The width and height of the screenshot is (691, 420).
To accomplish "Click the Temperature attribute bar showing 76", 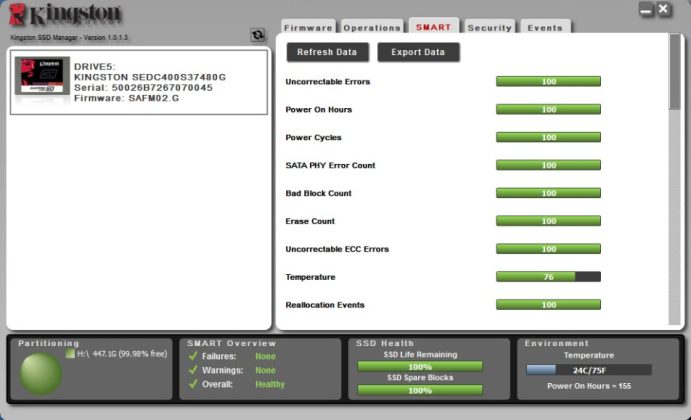I will coord(548,277).
